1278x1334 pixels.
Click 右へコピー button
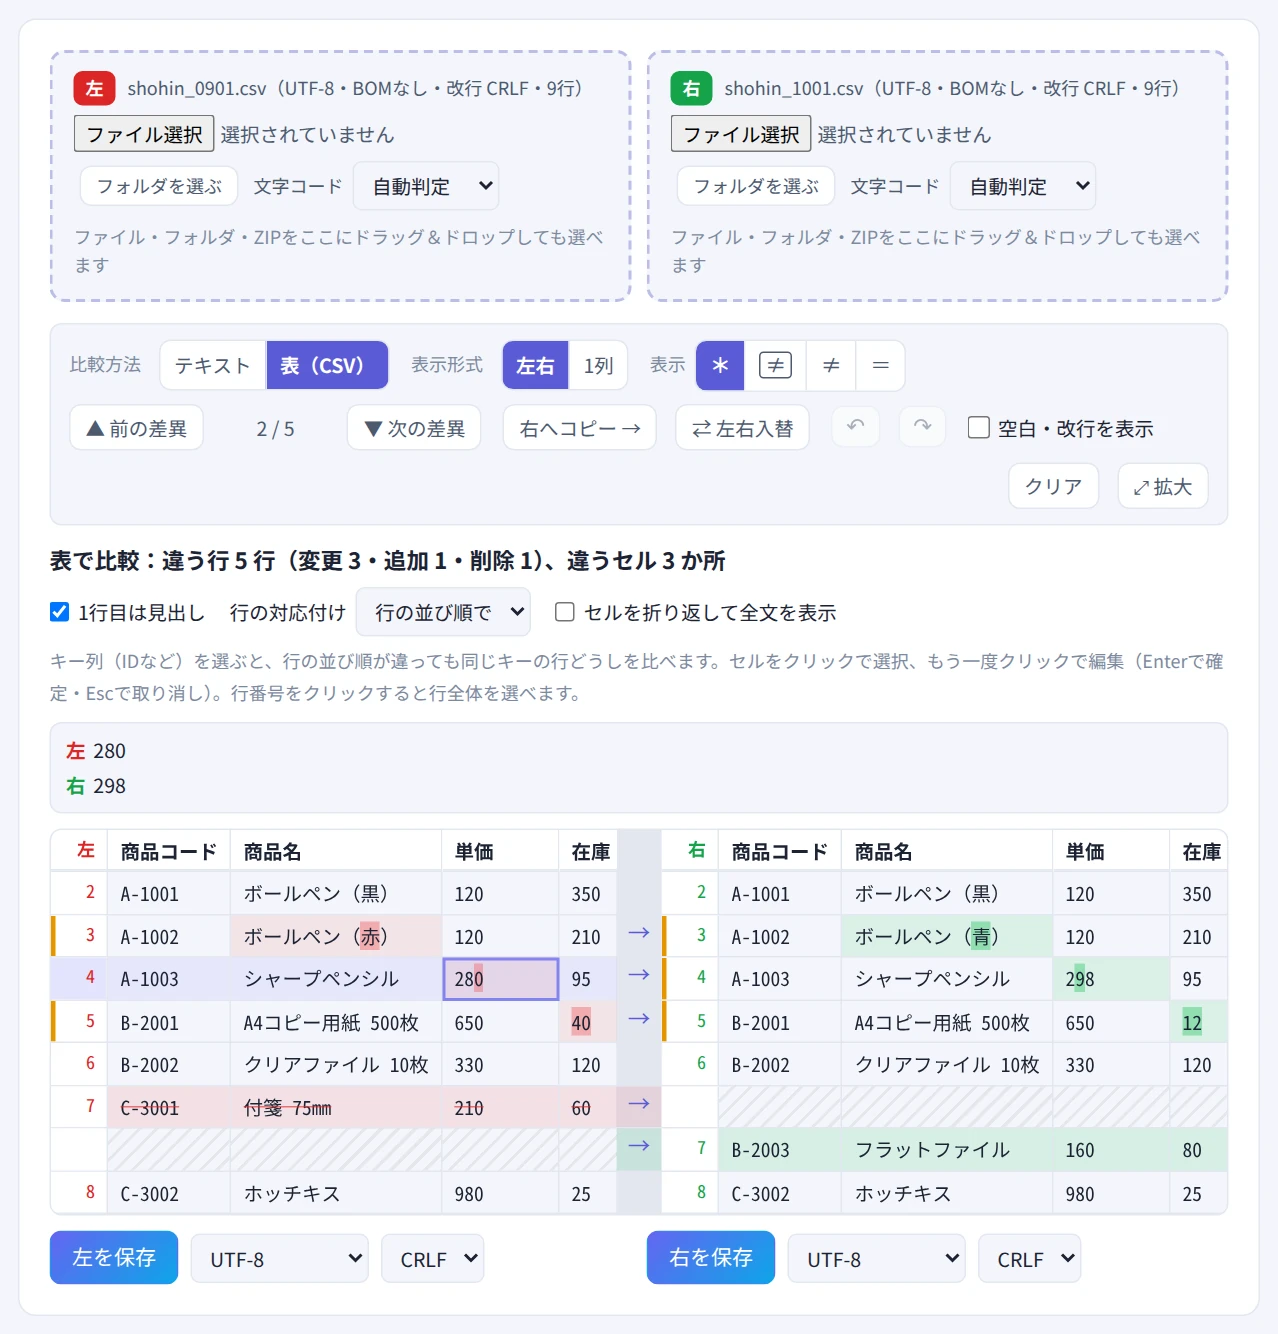tap(580, 428)
